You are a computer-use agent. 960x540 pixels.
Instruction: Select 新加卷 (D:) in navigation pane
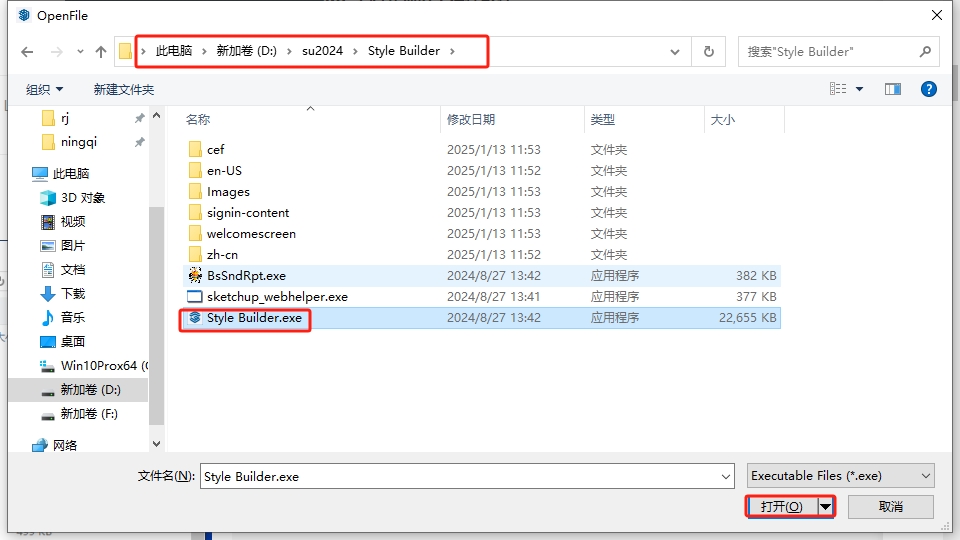click(x=78, y=390)
